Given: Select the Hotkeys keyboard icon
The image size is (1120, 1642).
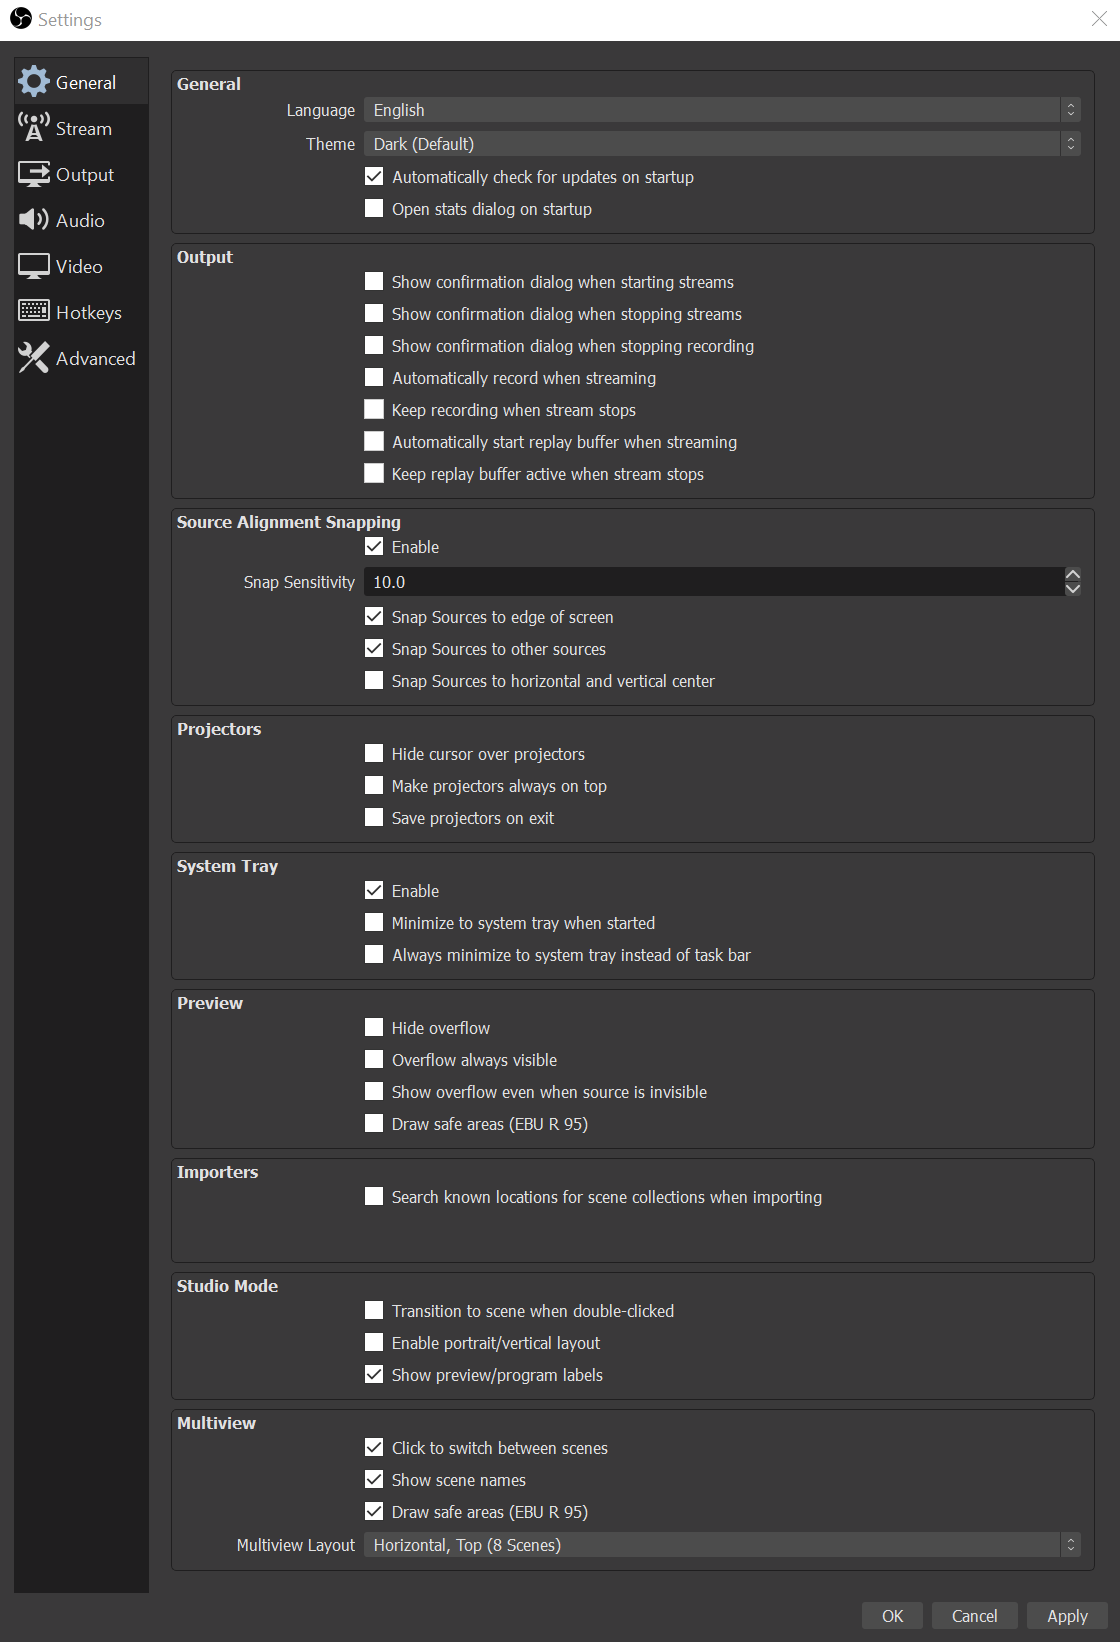Looking at the screenshot, I should [x=34, y=312].
